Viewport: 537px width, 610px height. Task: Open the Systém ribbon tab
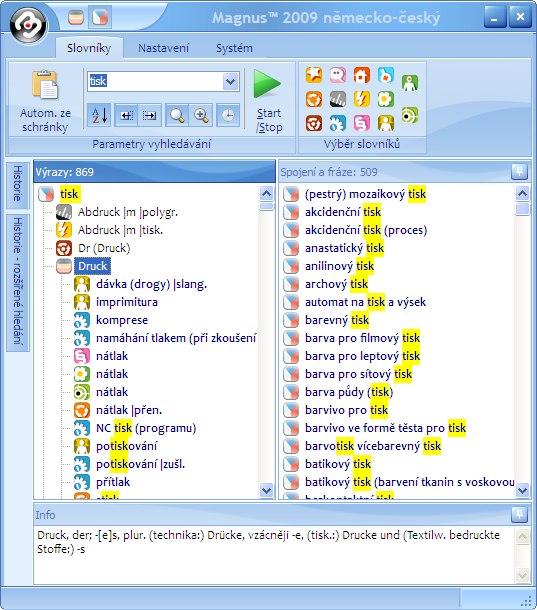point(234,48)
